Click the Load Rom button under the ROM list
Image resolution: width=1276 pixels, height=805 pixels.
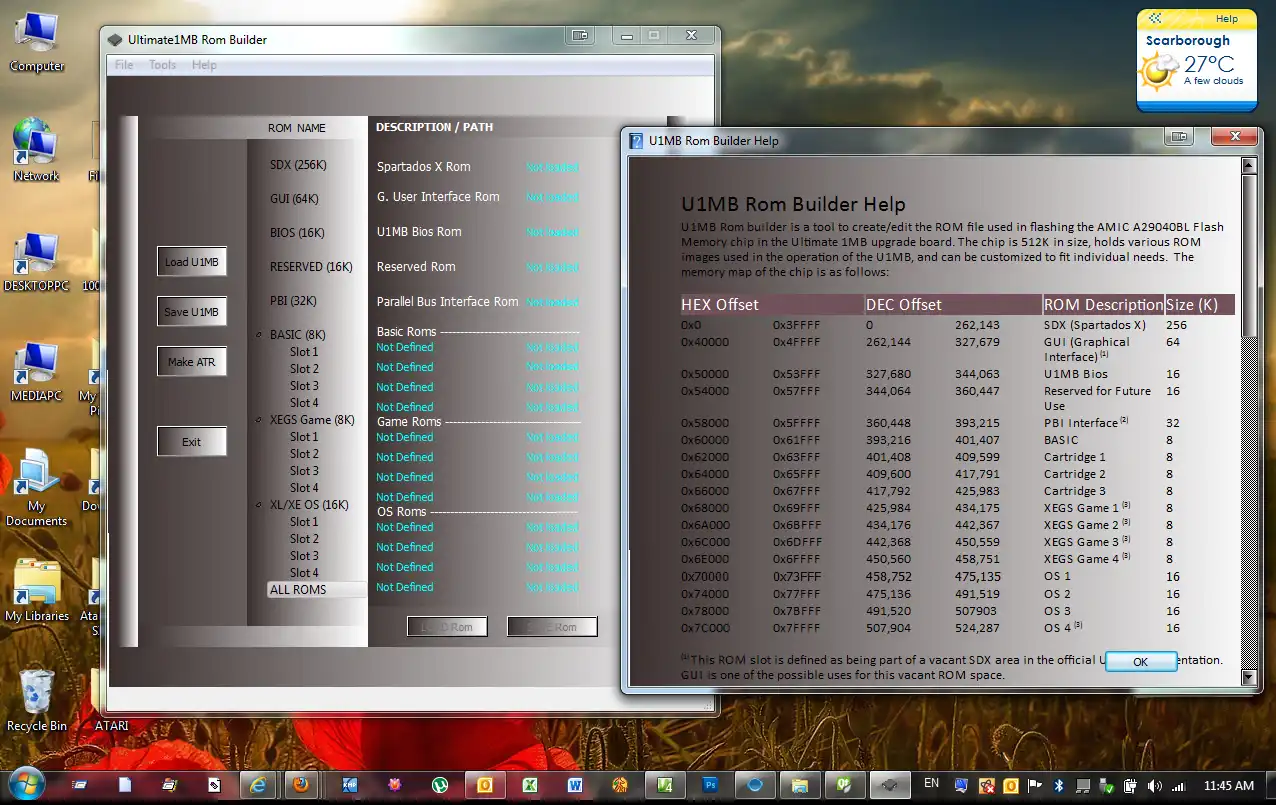point(447,627)
